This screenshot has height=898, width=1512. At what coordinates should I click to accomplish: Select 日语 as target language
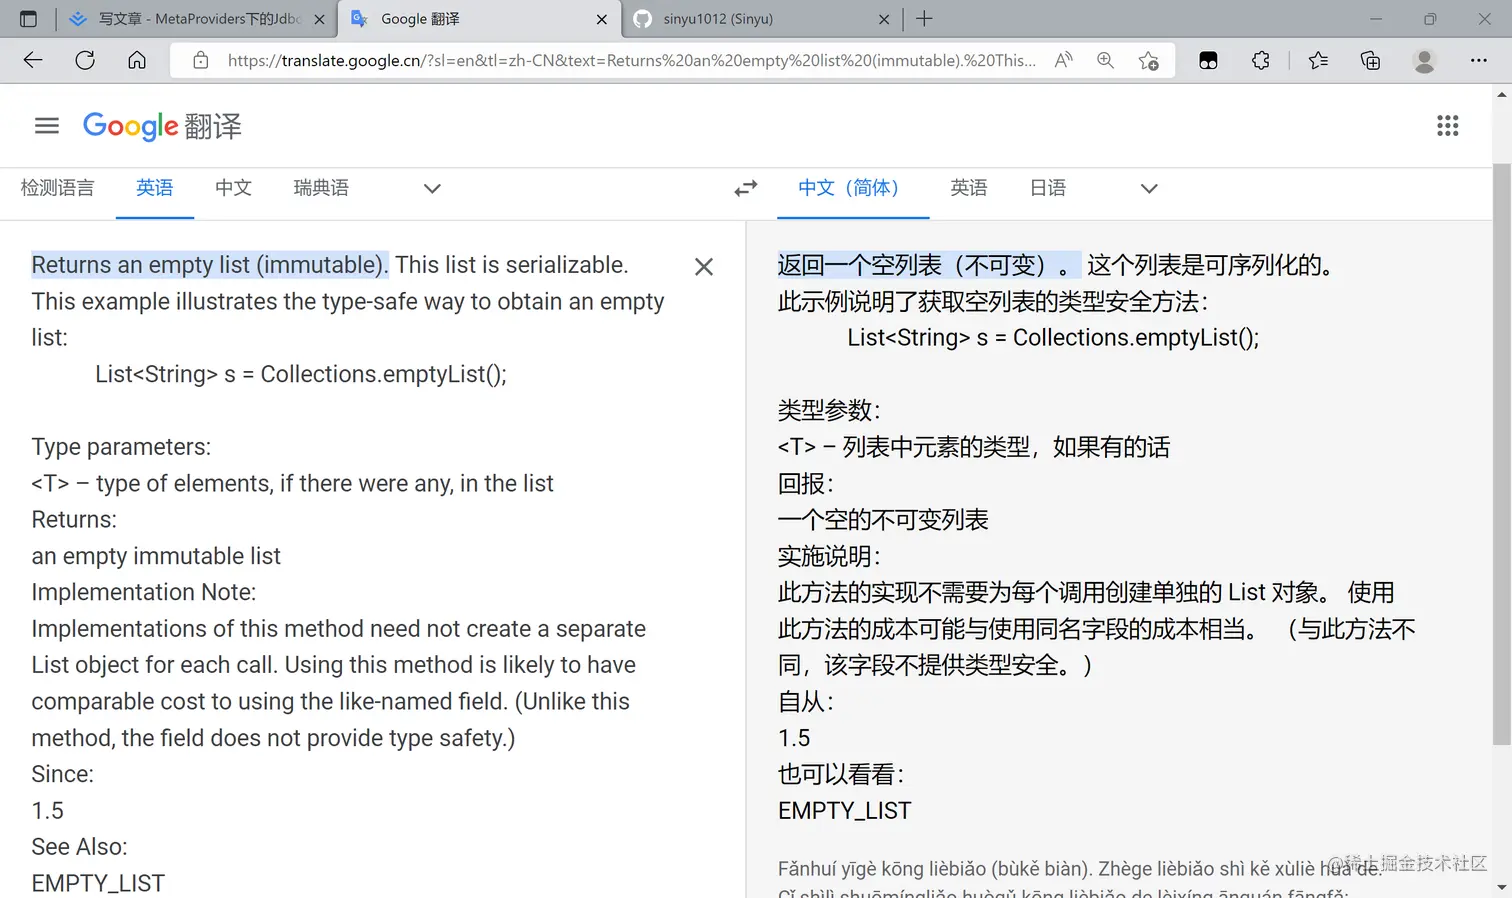pos(1048,188)
